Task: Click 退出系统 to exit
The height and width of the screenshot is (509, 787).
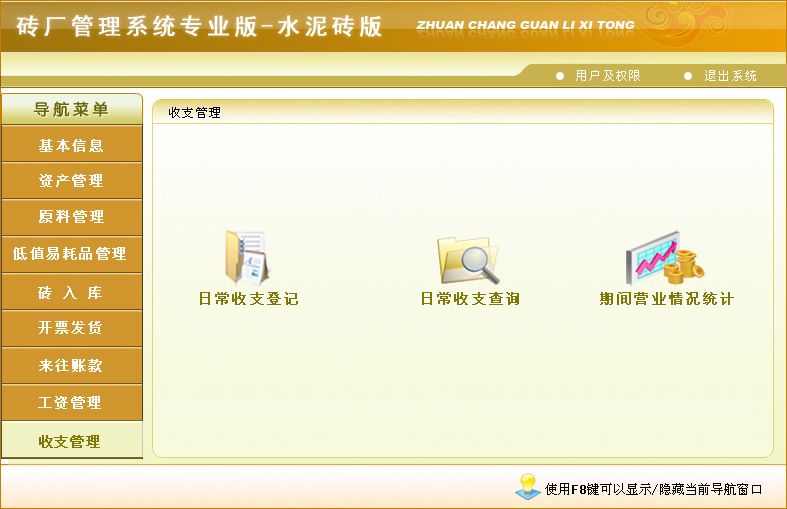Action: [x=730, y=76]
